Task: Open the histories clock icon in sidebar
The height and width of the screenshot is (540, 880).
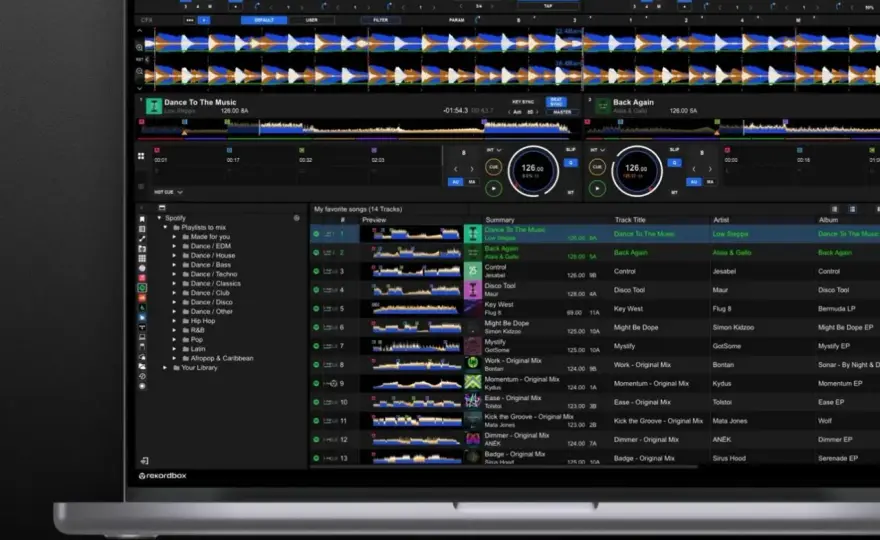Action: tap(142, 376)
